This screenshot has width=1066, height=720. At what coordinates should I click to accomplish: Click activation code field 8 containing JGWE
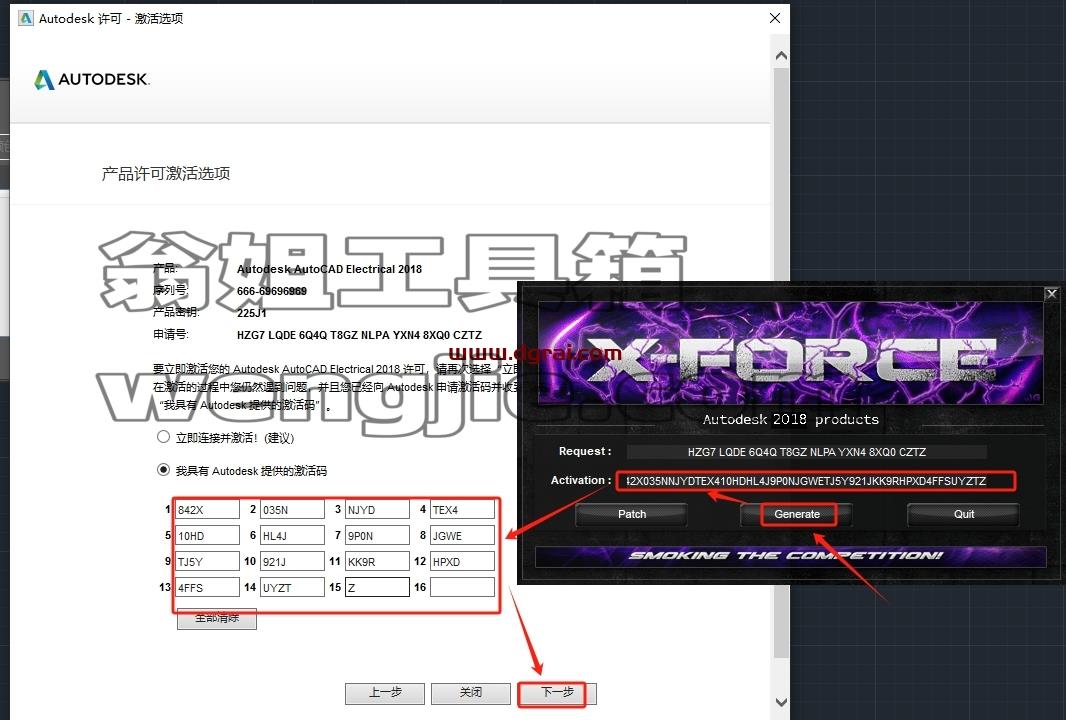point(462,536)
